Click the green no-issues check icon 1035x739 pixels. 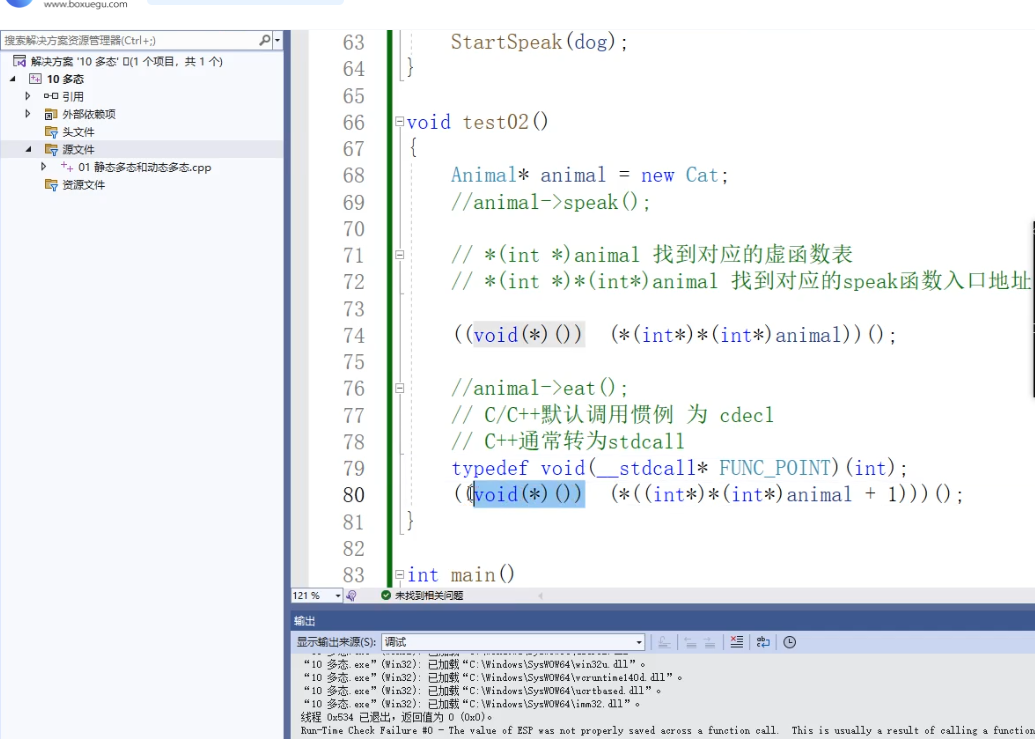click(x=386, y=595)
